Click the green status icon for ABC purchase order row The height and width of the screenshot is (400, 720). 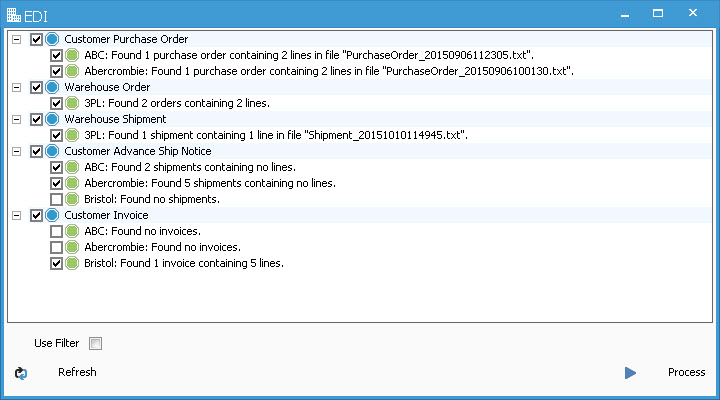coord(72,55)
